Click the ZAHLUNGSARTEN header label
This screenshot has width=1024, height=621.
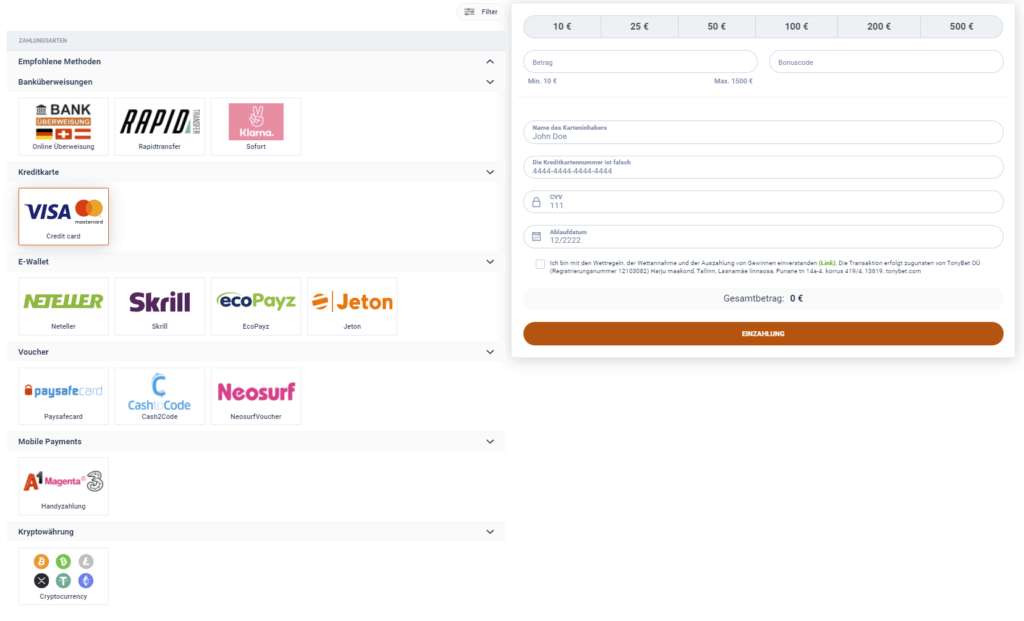click(x=42, y=40)
